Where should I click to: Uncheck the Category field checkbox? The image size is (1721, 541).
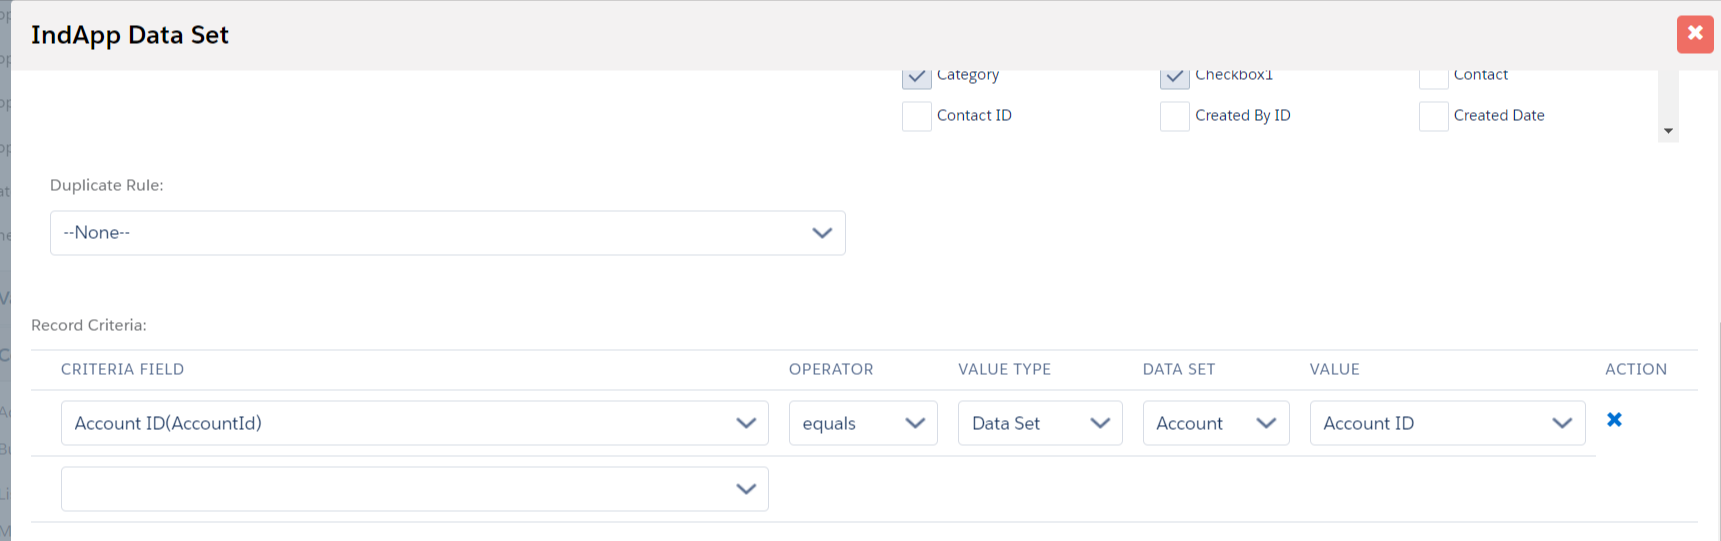916,77
